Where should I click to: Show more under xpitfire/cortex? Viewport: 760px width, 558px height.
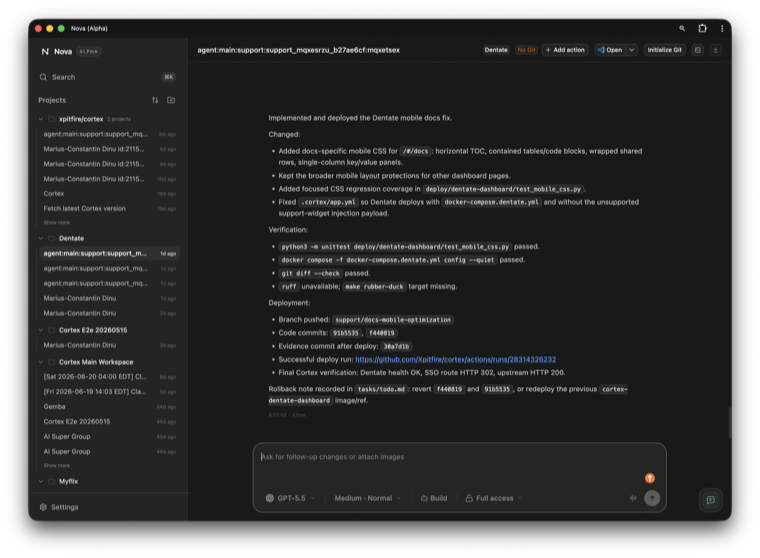click(x=57, y=223)
